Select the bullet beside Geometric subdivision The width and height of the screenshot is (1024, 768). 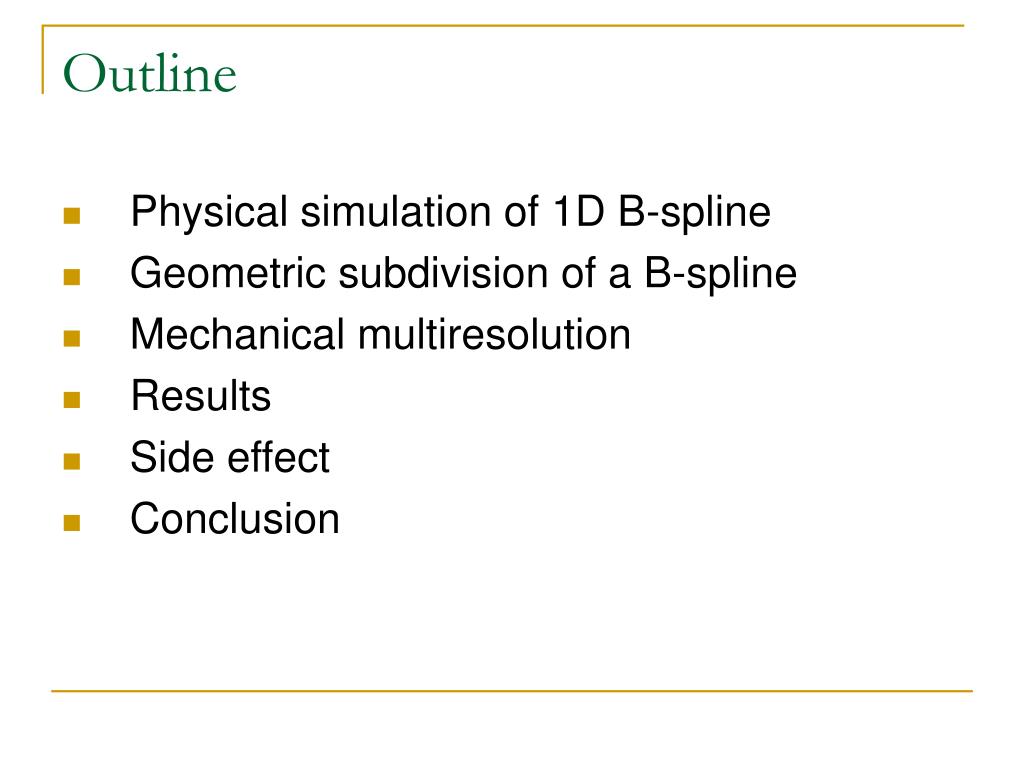tap(72, 278)
